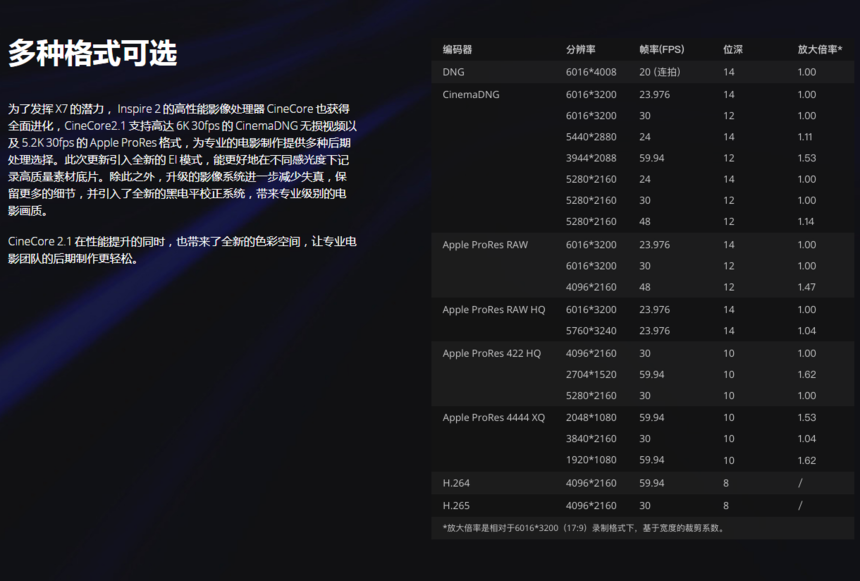Click the magnification value 1.11
Screen dimensions: 860x581
(x=805, y=137)
